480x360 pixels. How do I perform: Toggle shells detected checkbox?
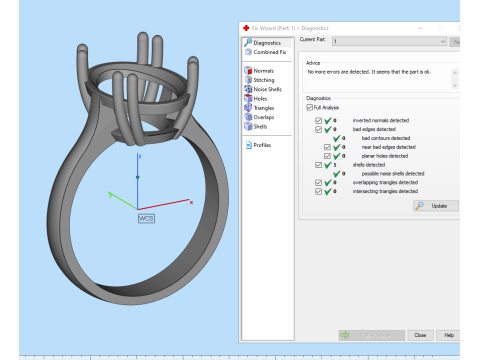click(318, 165)
